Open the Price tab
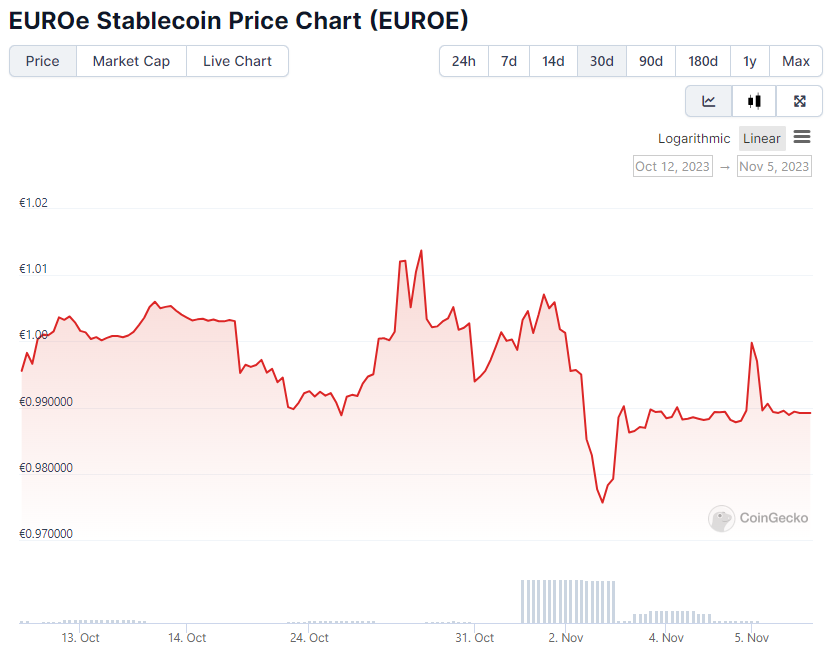This screenshot has width=827, height=649. pos(43,61)
